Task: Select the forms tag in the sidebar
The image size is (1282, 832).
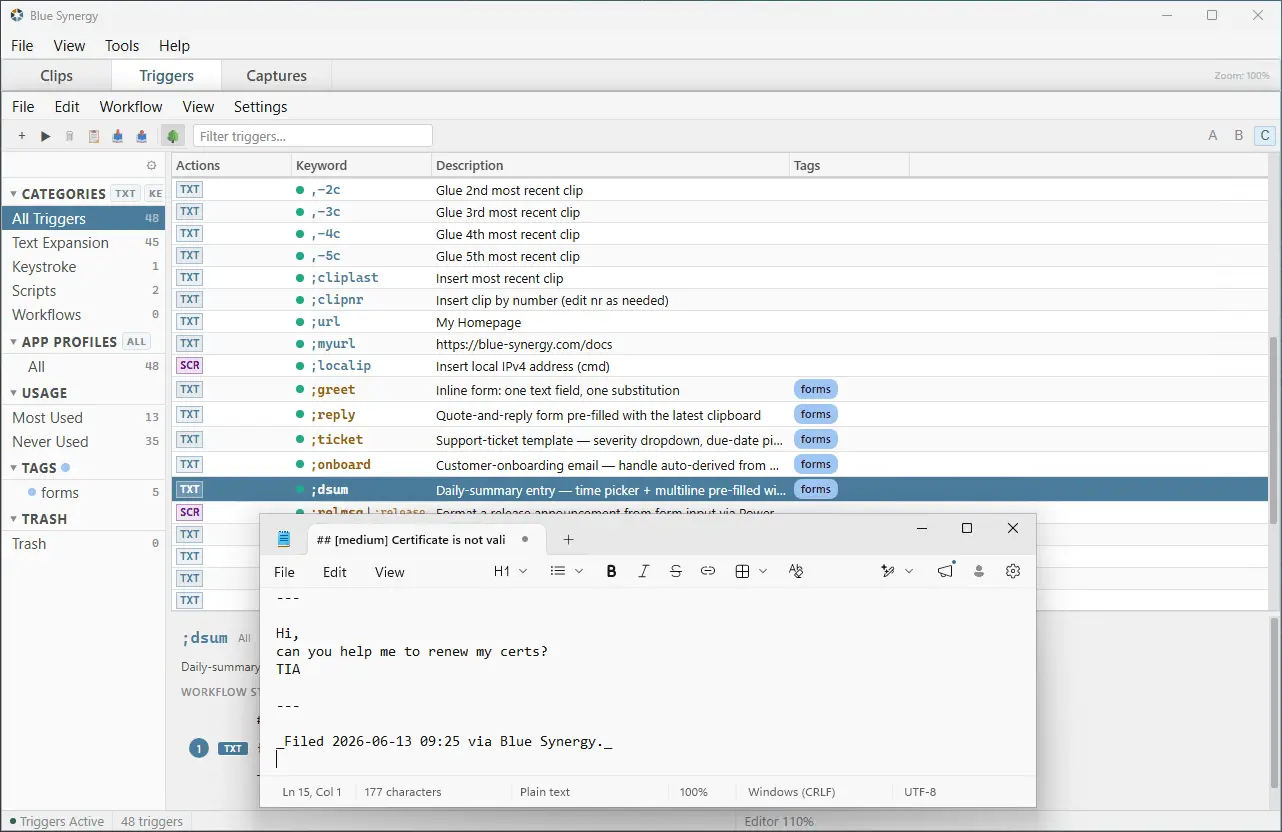Action: pos(84,493)
